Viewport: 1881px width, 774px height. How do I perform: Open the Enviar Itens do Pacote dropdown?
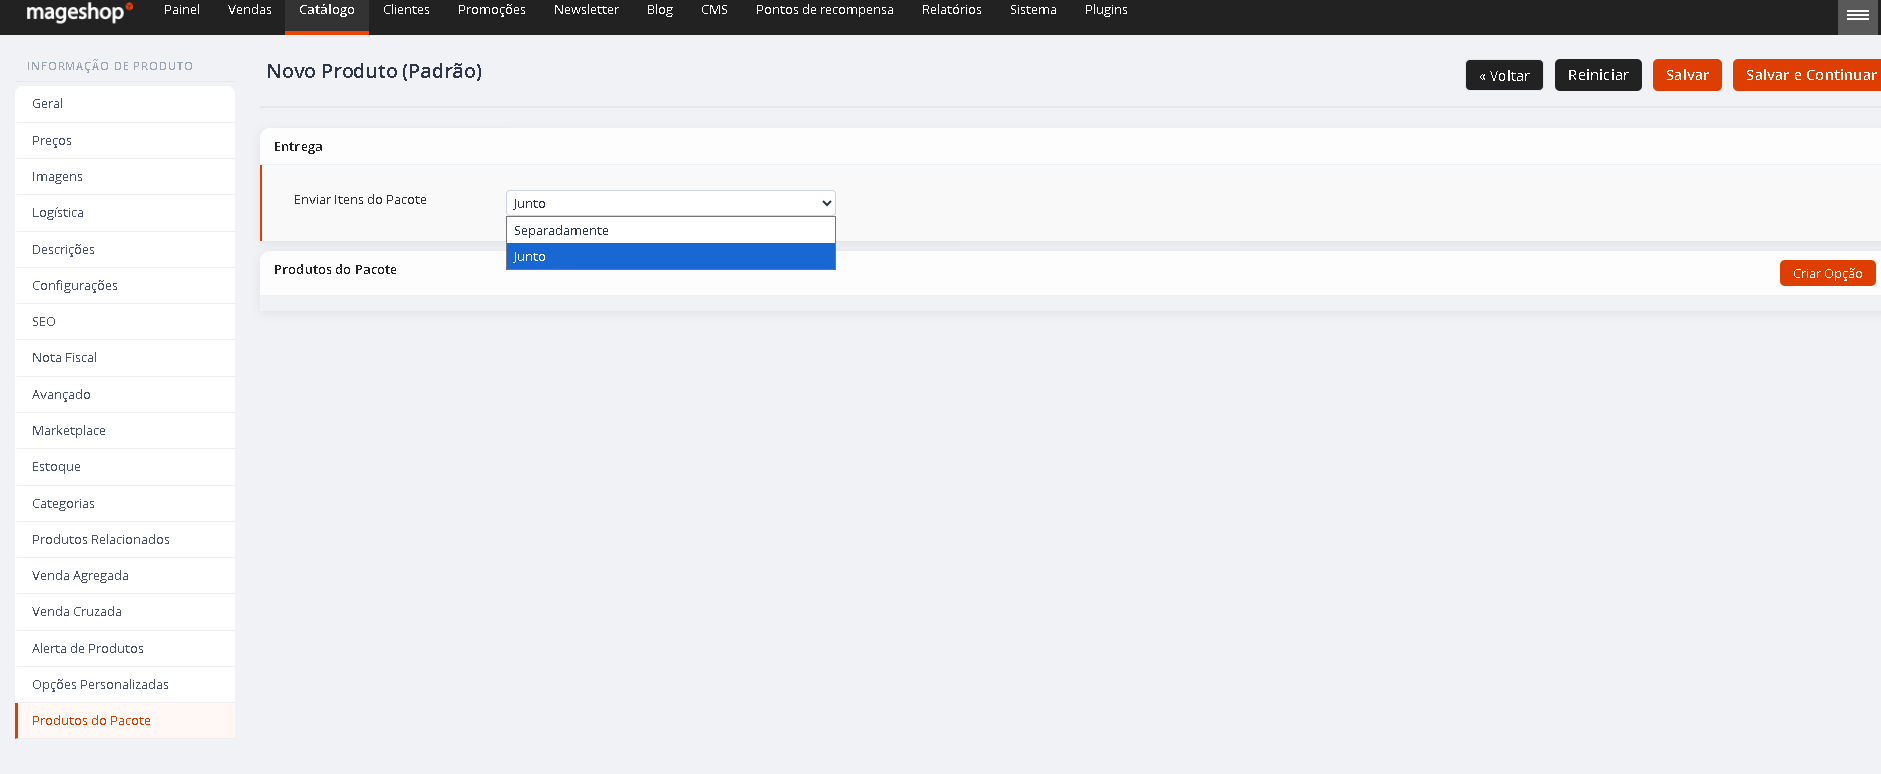[x=671, y=203]
